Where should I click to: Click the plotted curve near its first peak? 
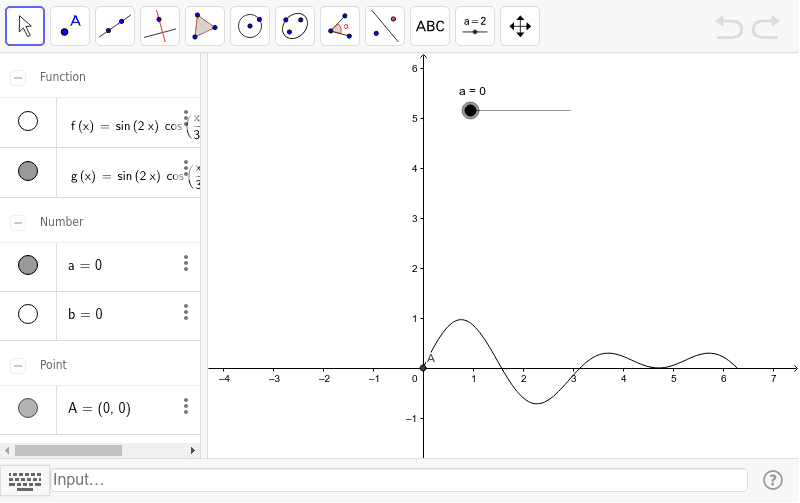coord(461,320)
